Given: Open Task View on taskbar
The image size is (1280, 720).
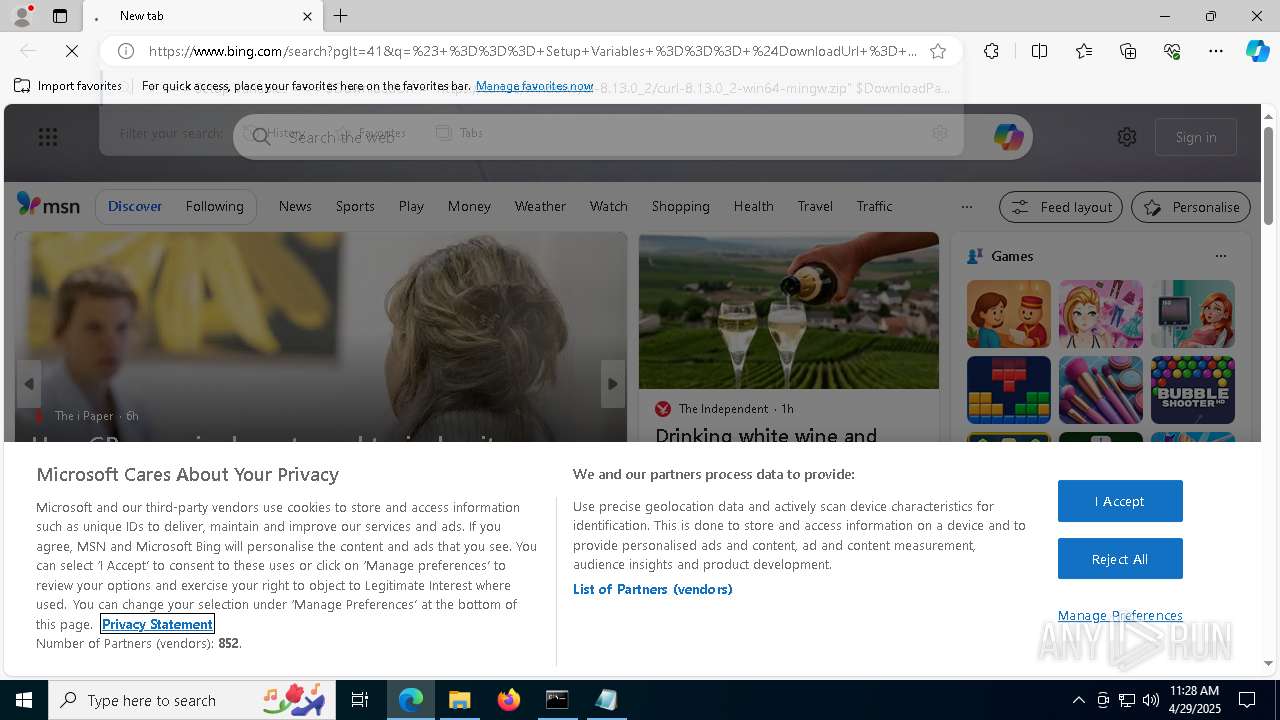Looking at the screenshot, I should (x=360, y=700).
